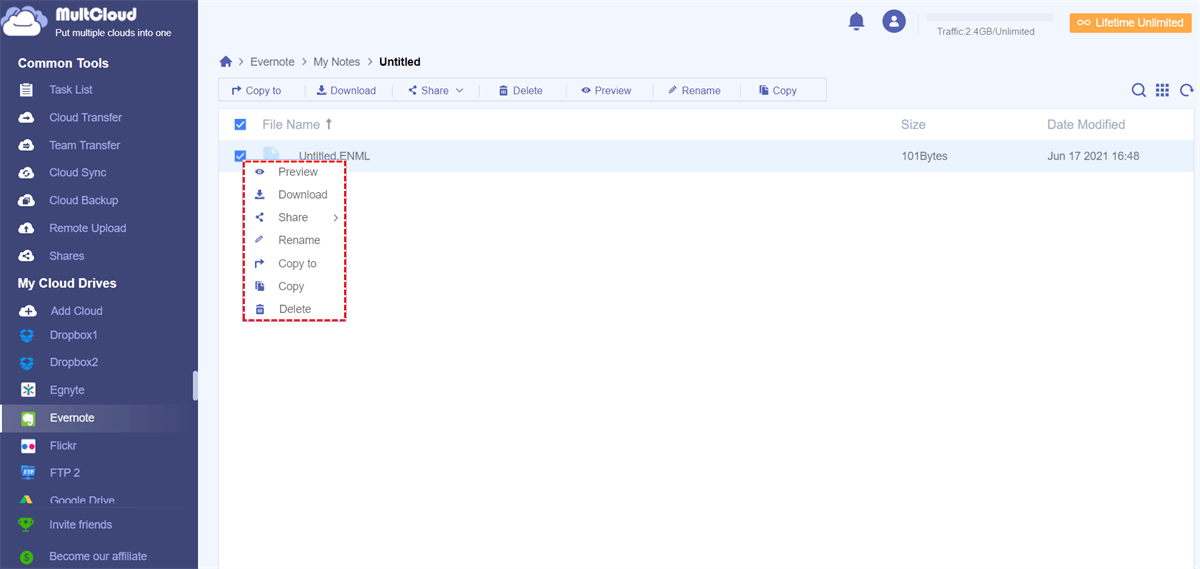
Task: Choose Copy to from context menu
Action: pos(296,264)
